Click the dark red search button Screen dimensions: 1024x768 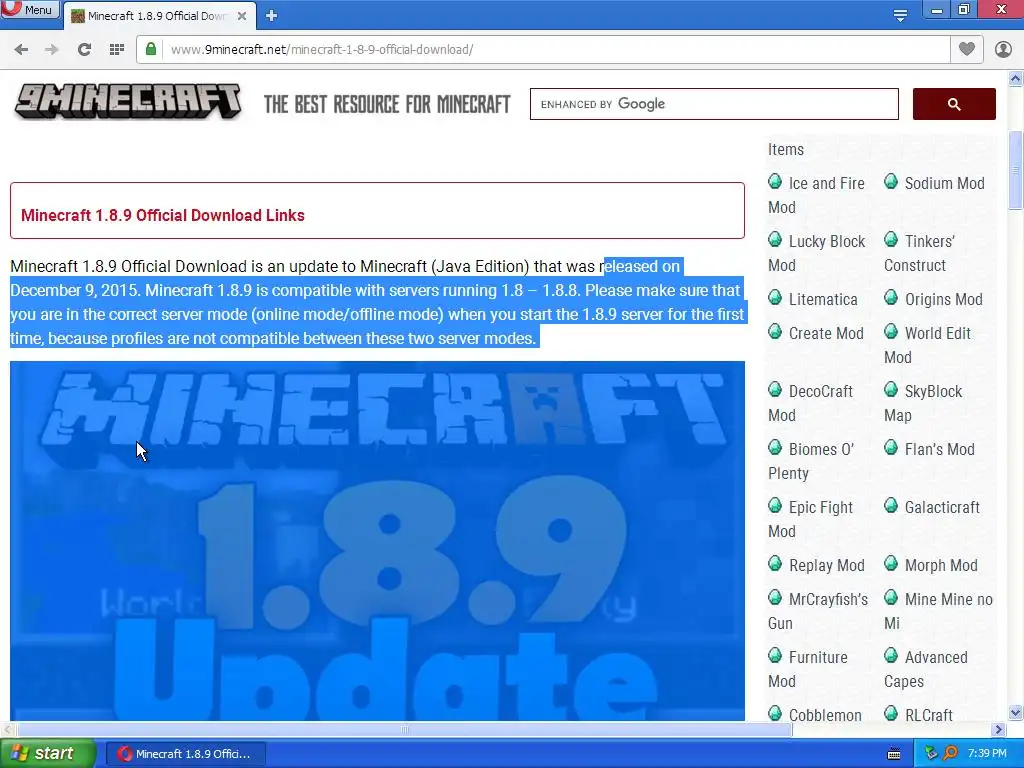954,104
